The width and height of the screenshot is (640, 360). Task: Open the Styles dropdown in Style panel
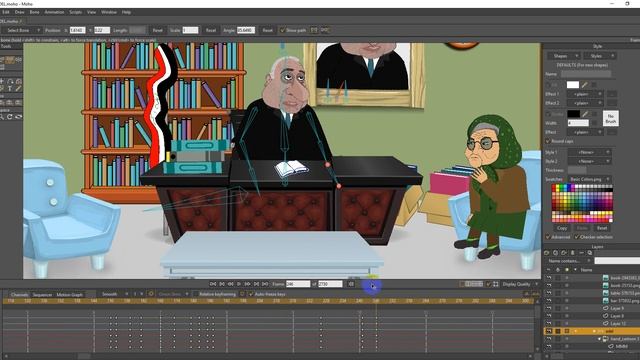point(600,56)
